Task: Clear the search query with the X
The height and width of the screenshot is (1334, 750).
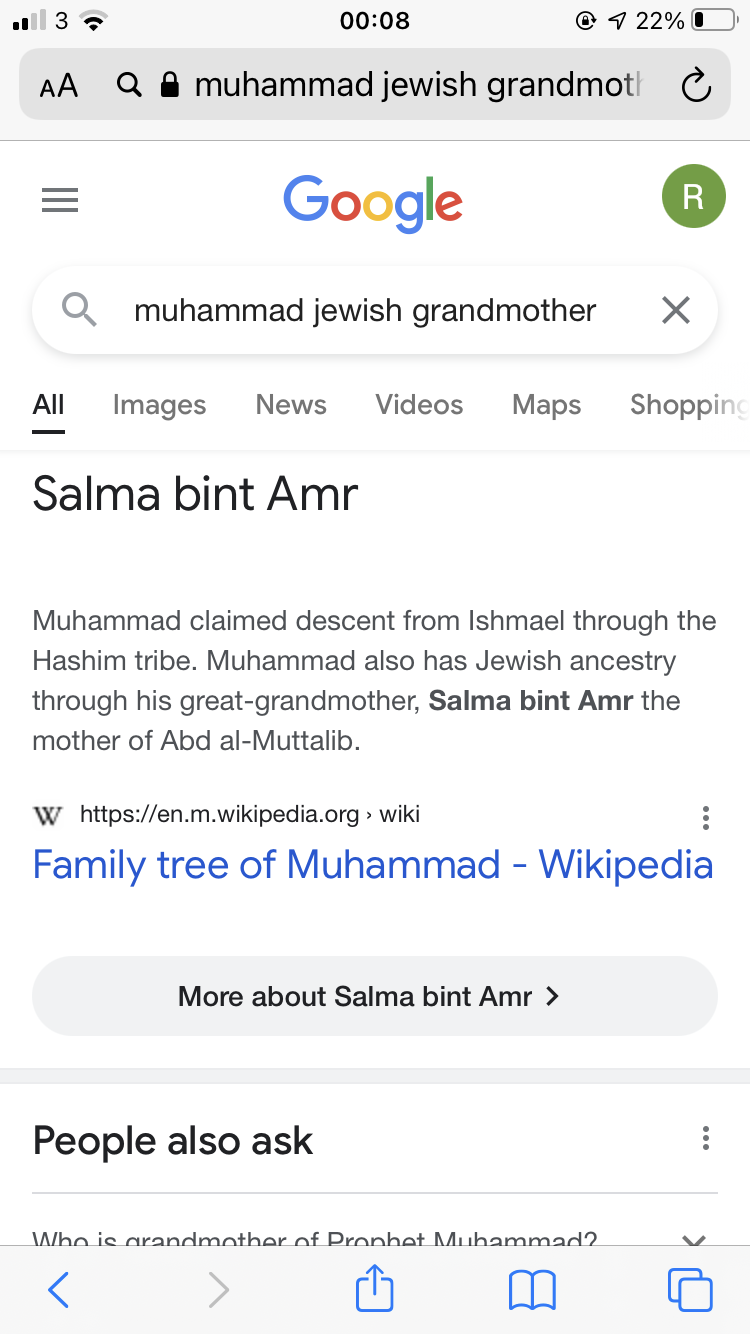Action: pyautogui.click(x=676, y=311)
